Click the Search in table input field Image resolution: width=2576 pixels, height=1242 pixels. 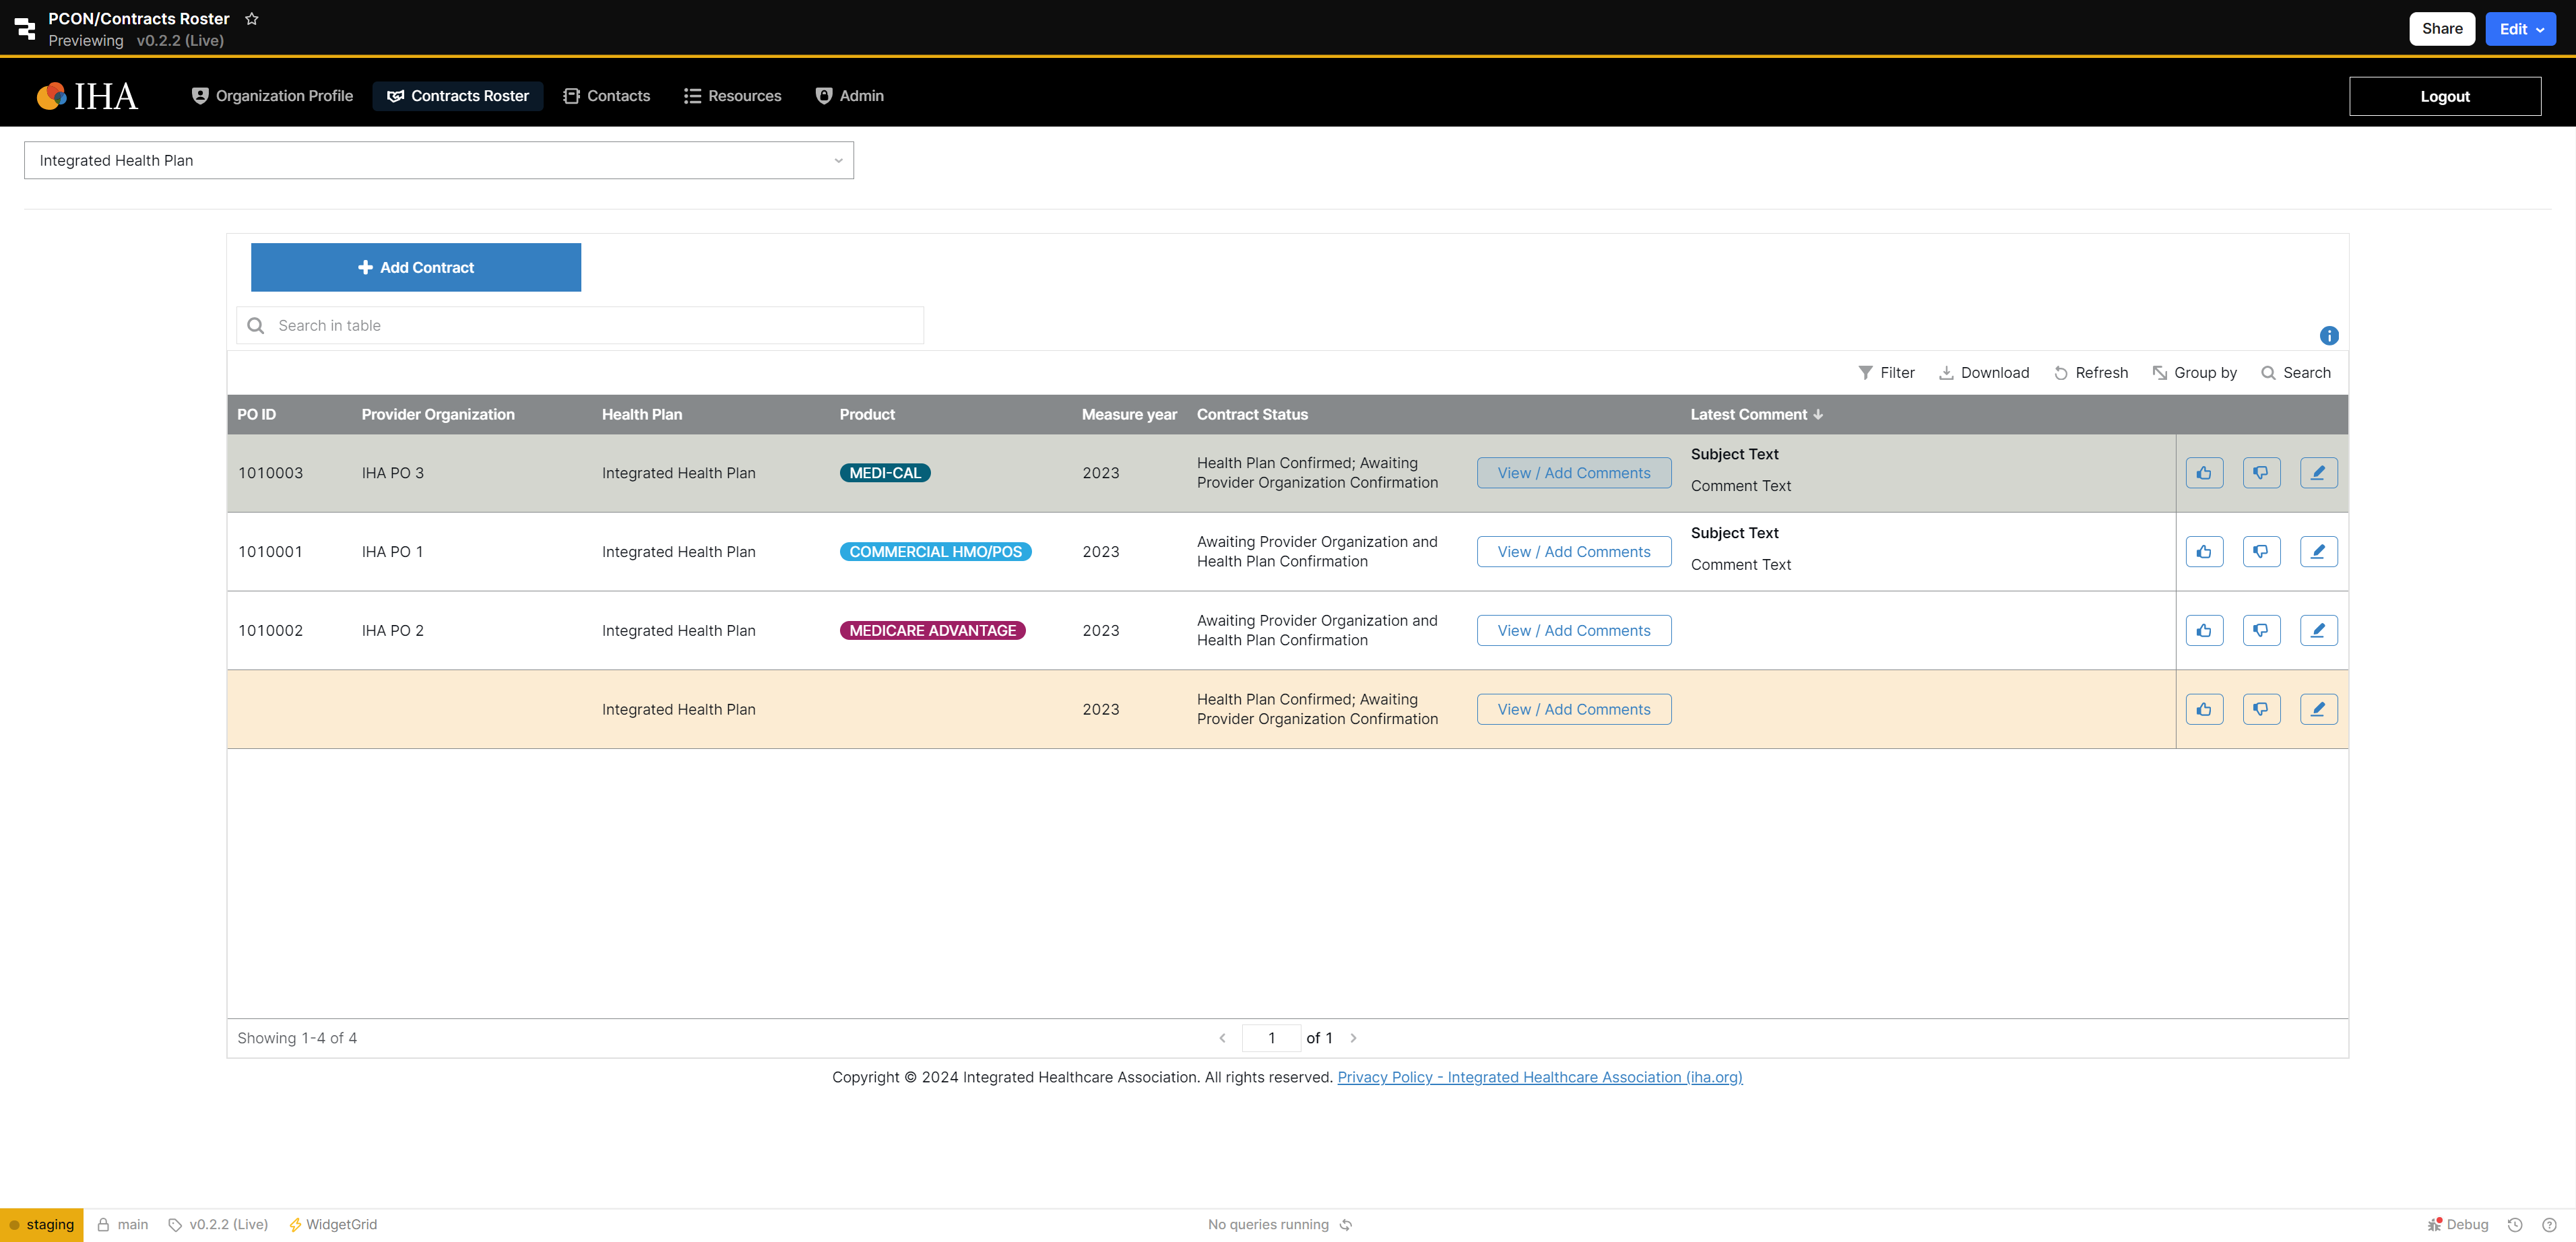[x=580, y=326]
